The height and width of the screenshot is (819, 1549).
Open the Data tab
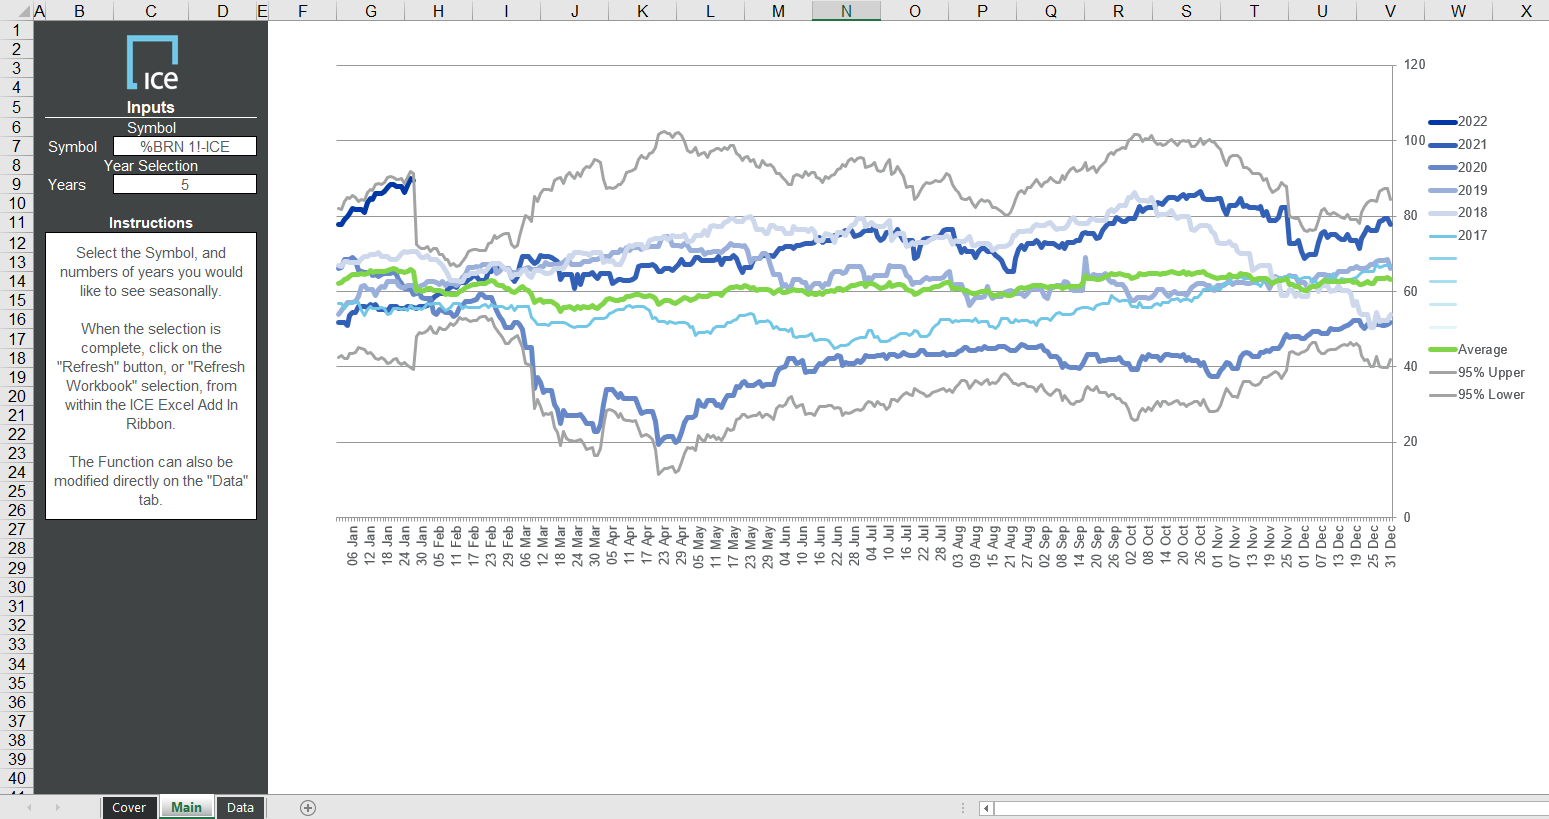[x=240, y=807]
